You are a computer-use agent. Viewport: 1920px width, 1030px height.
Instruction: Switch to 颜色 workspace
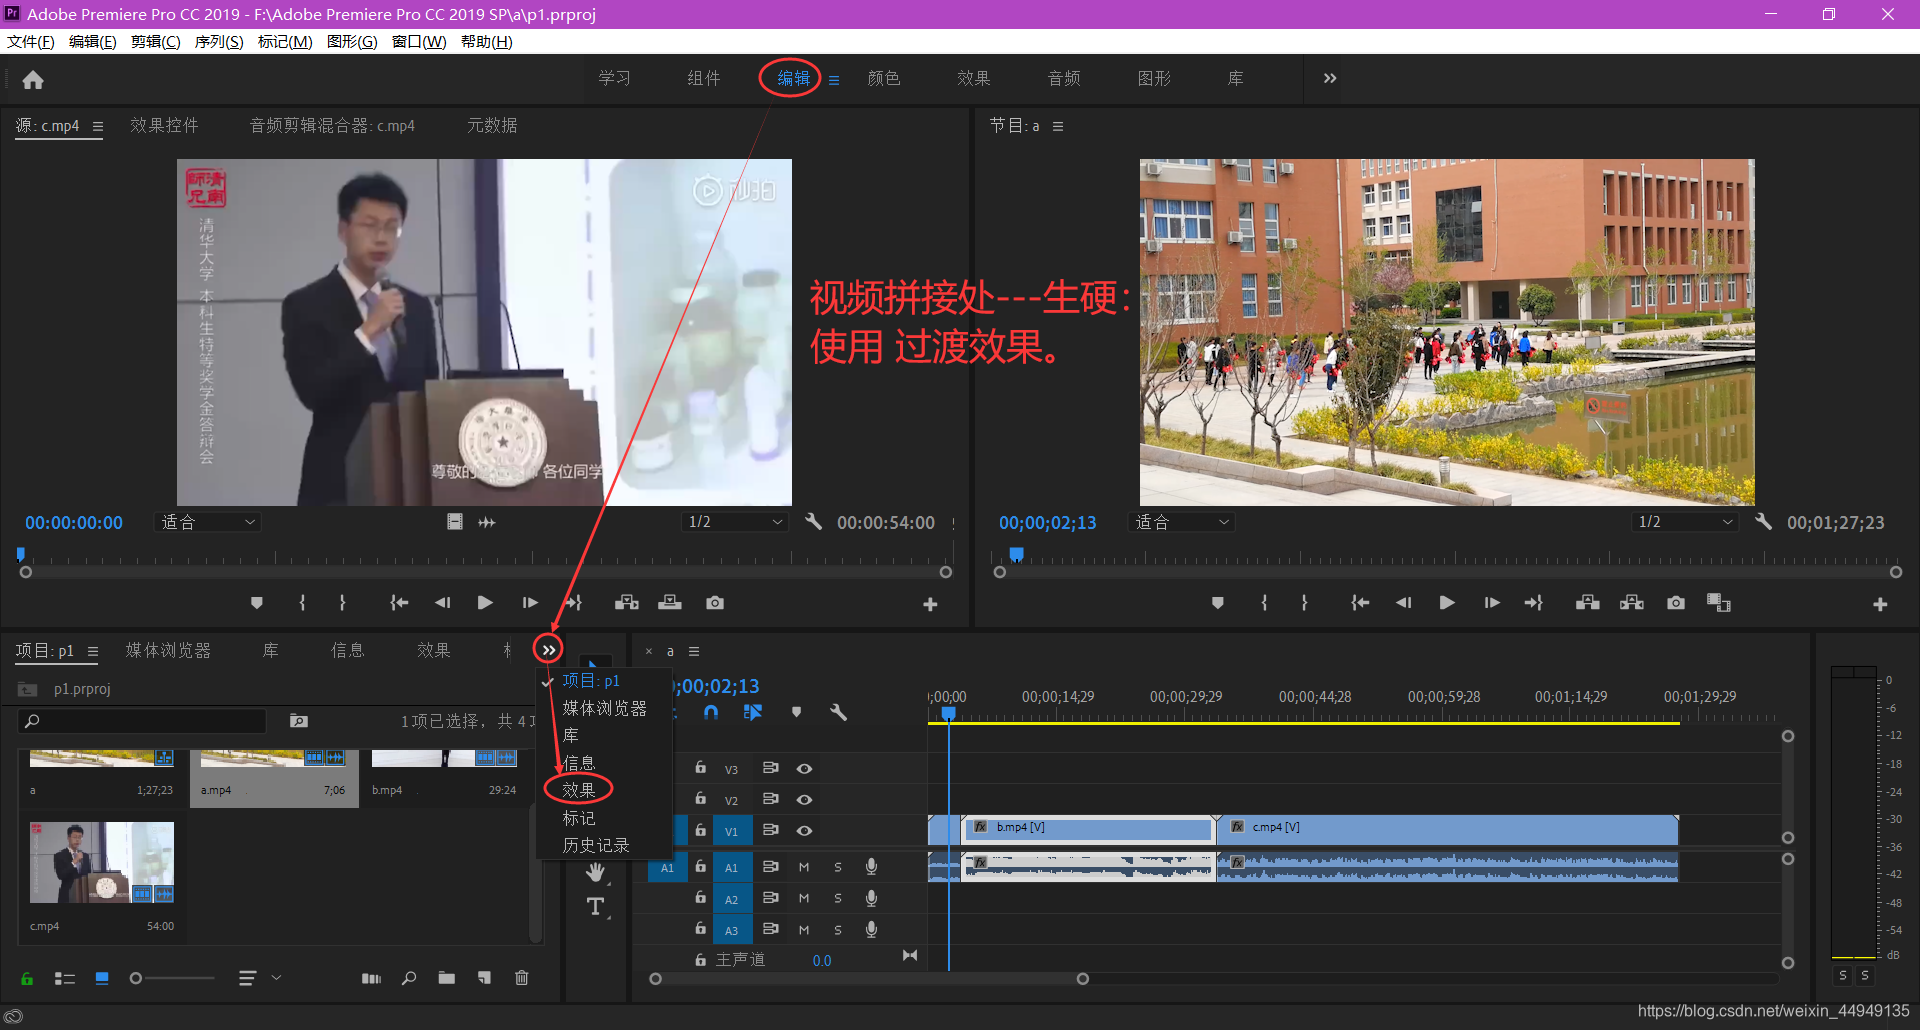coord(884,78)
